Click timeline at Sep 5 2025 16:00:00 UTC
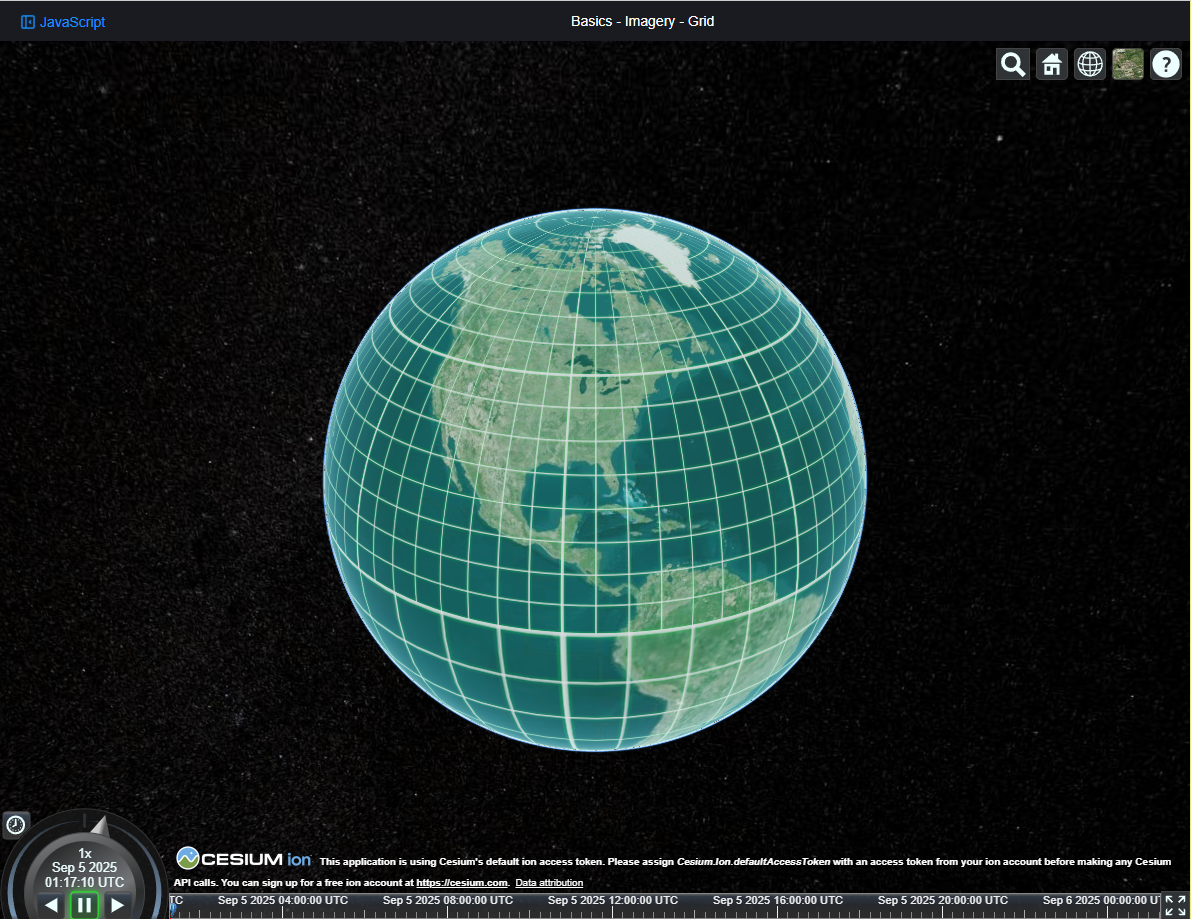The width and height of the screenshot is (1191, 919). tap(778, 900)
